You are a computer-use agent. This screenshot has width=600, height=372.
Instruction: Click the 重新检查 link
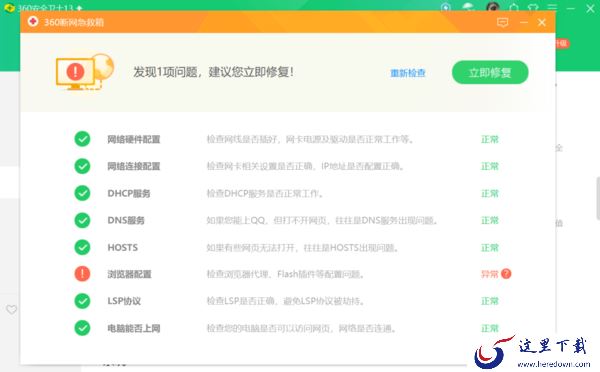click(x=408, y=73)
